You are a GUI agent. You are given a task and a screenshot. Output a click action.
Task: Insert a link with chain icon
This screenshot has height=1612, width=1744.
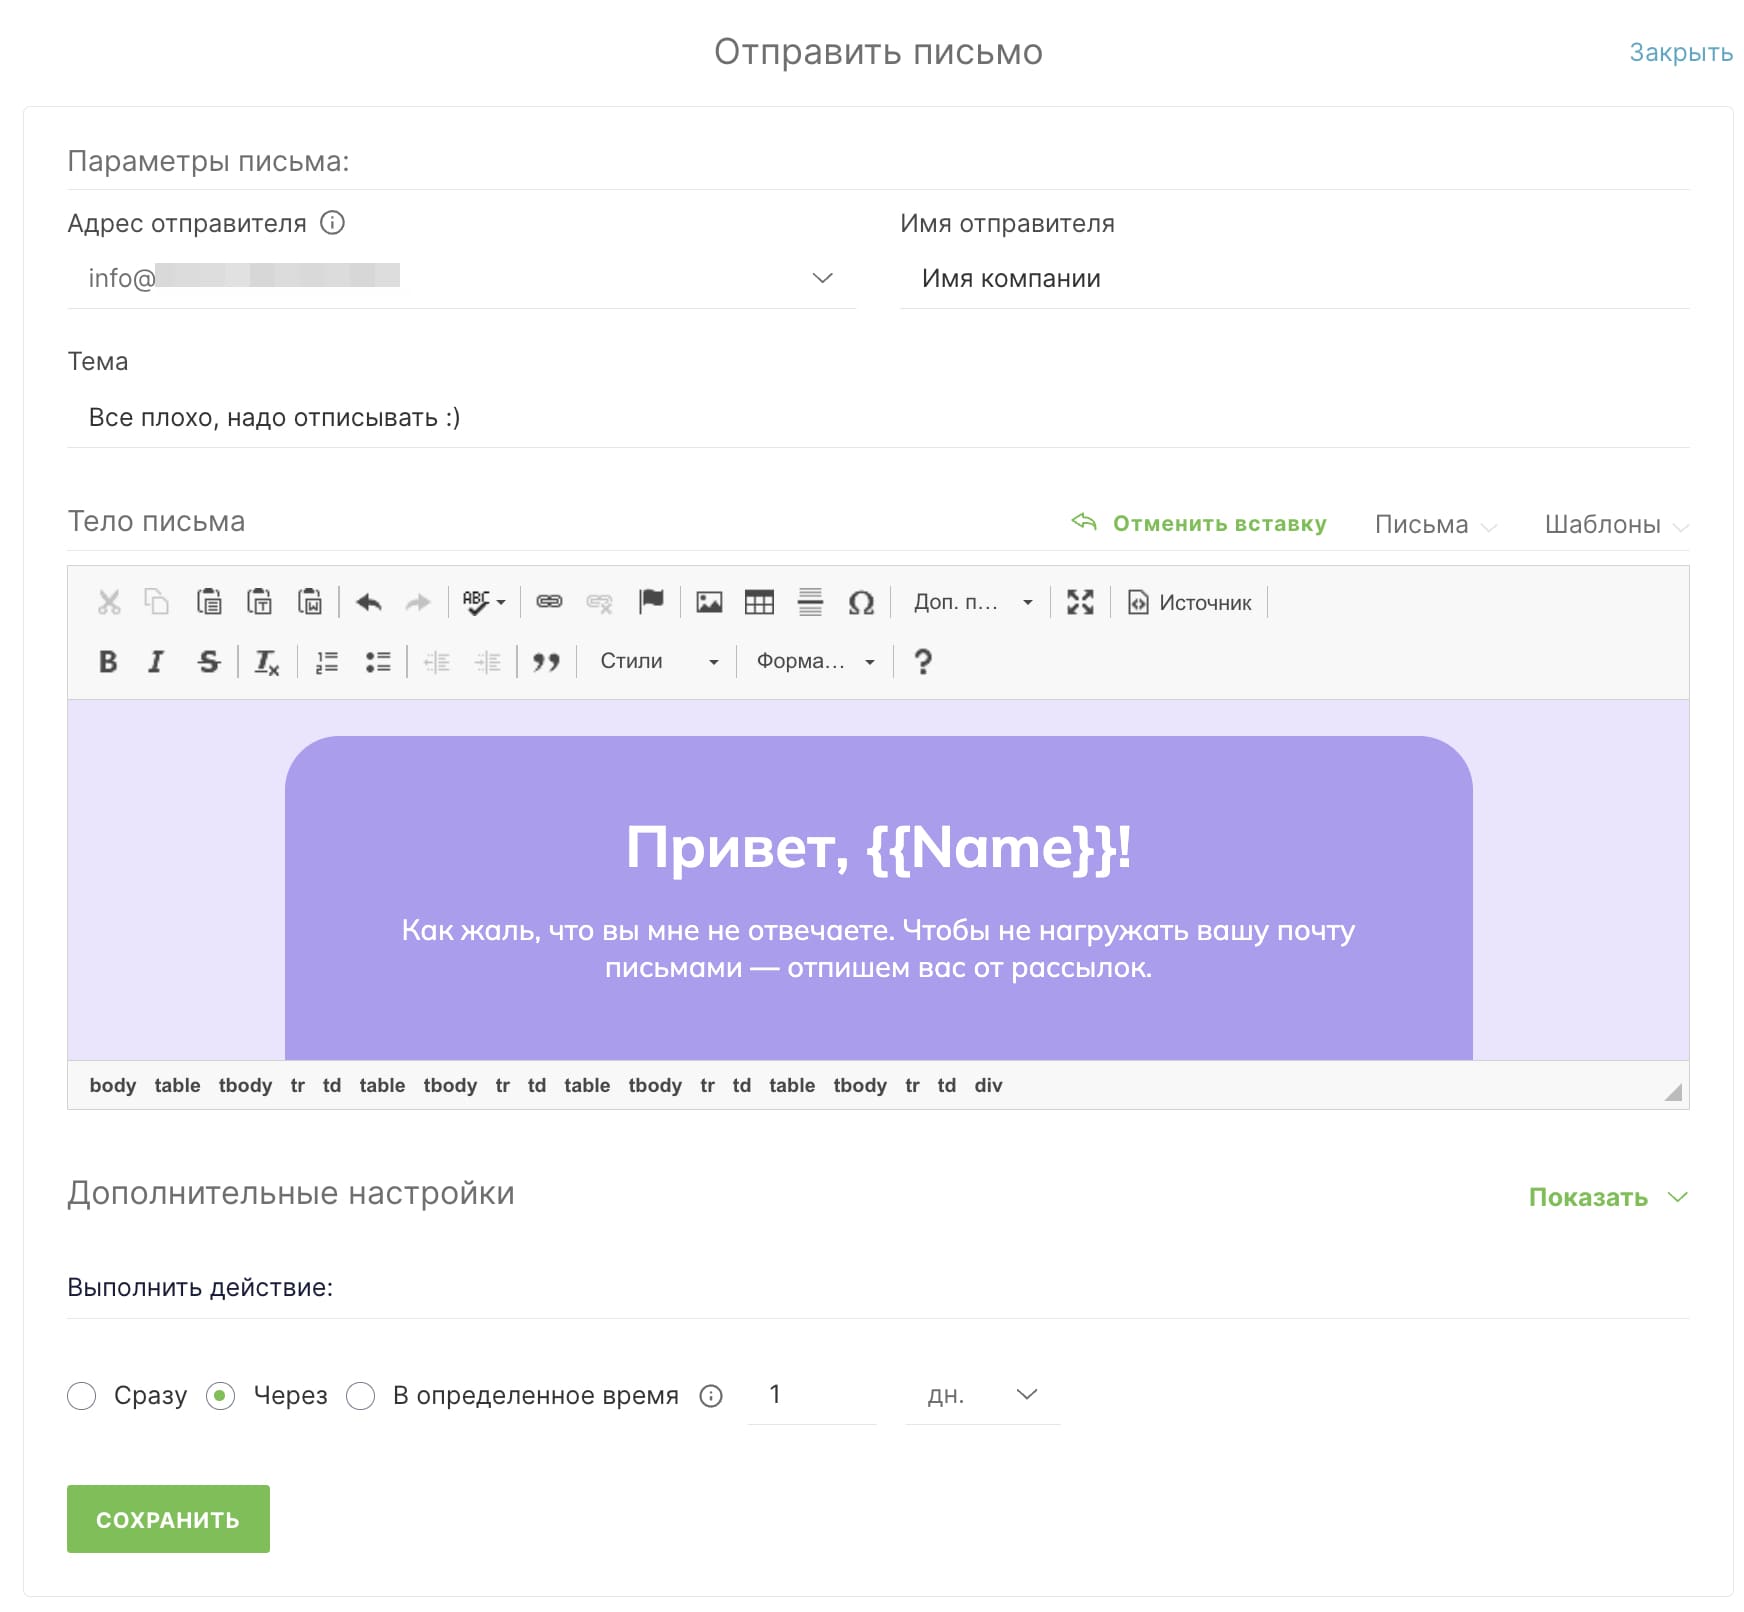pyautogui.click(x=549, y=602)
